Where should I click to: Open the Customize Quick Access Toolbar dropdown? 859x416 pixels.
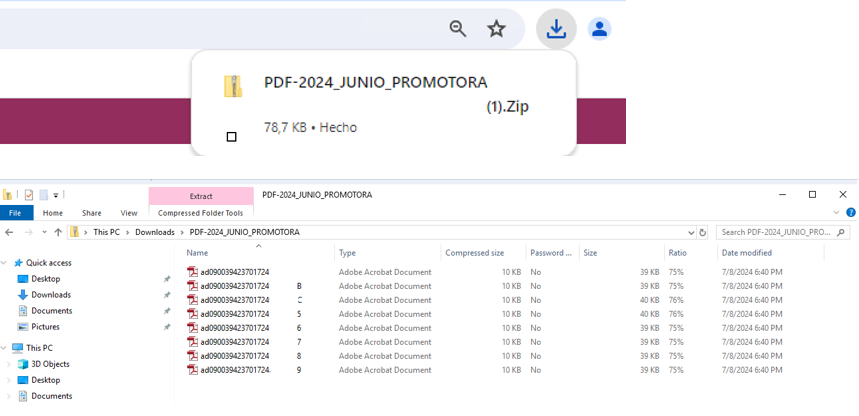[56, 195]
